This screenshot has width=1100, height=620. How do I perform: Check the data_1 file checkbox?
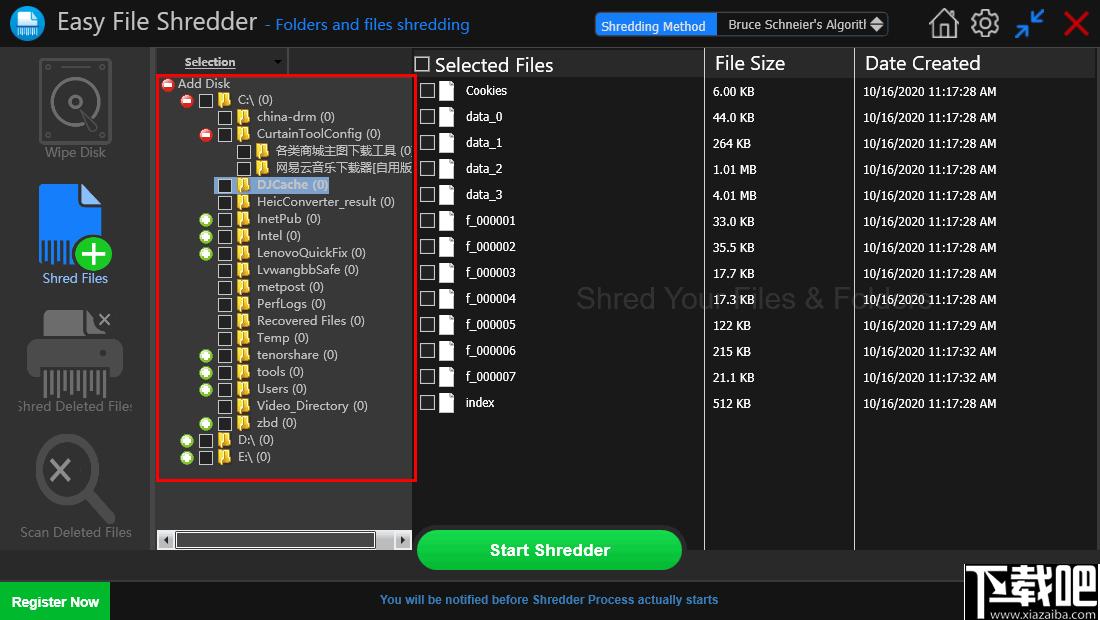pyautogui.click(x=427, y=143)
